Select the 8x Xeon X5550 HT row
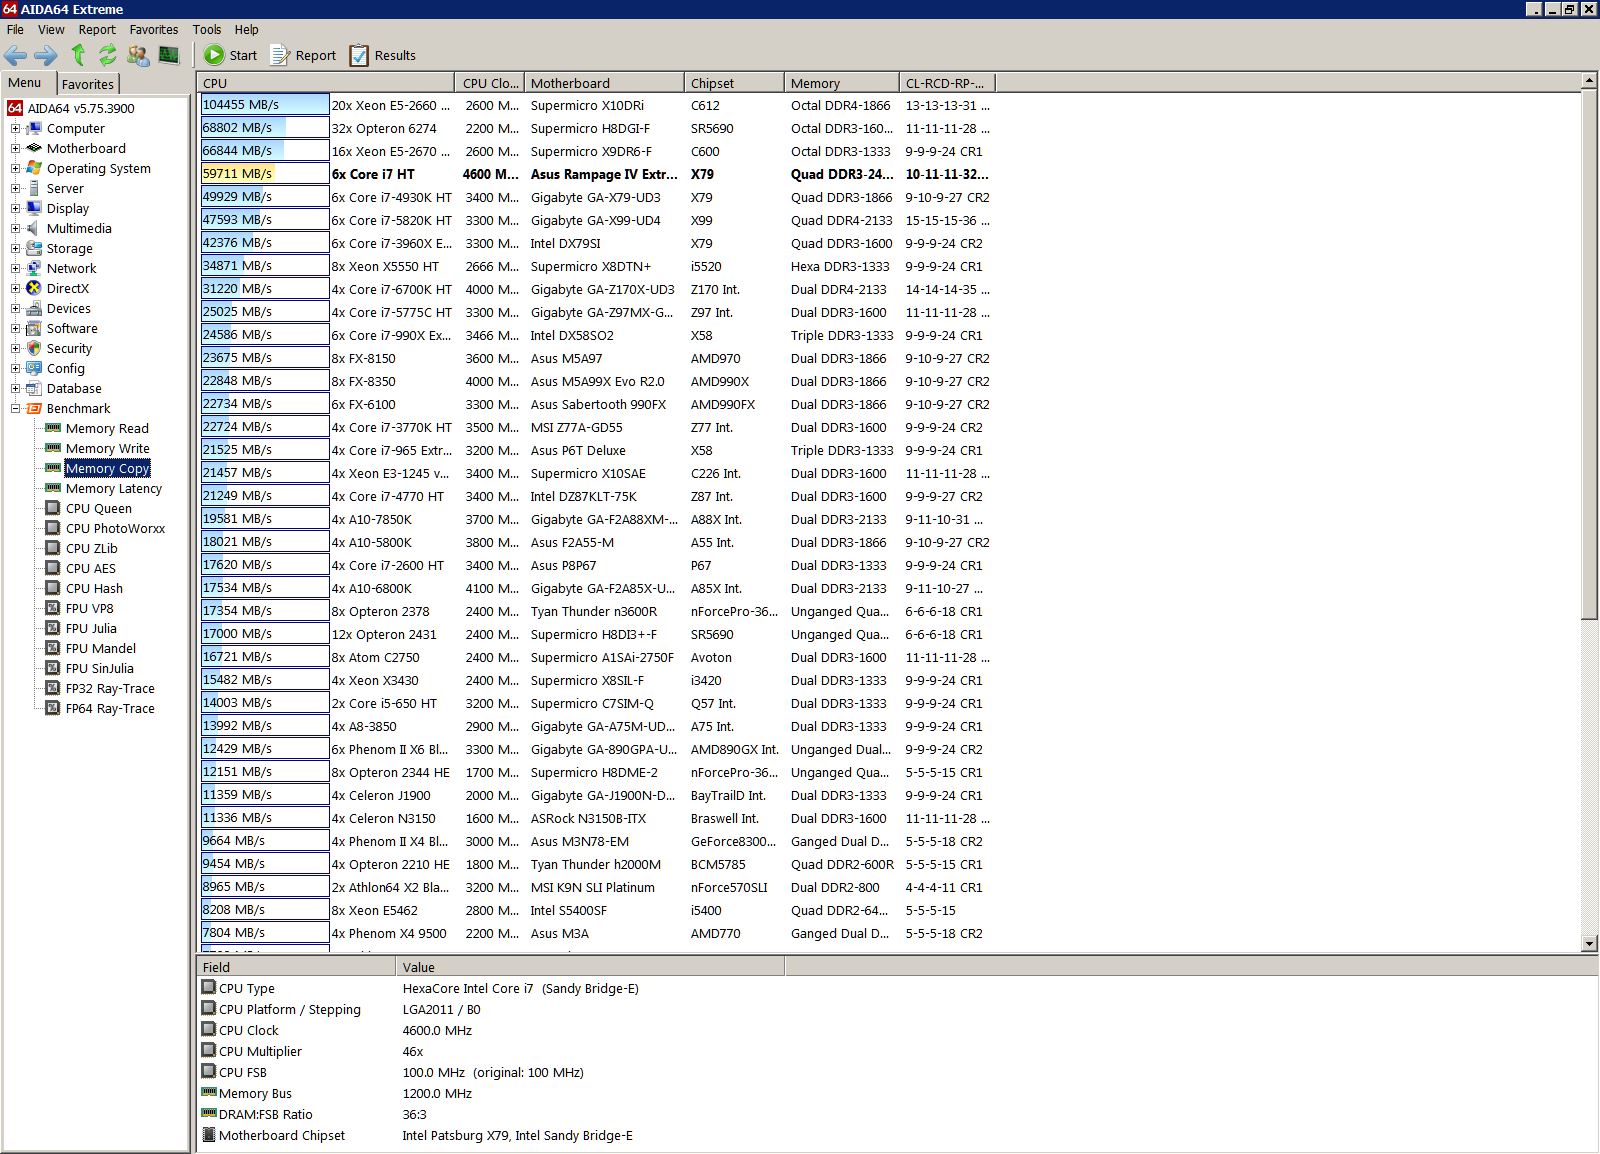1600x1154 pixels. click(595, 266)
